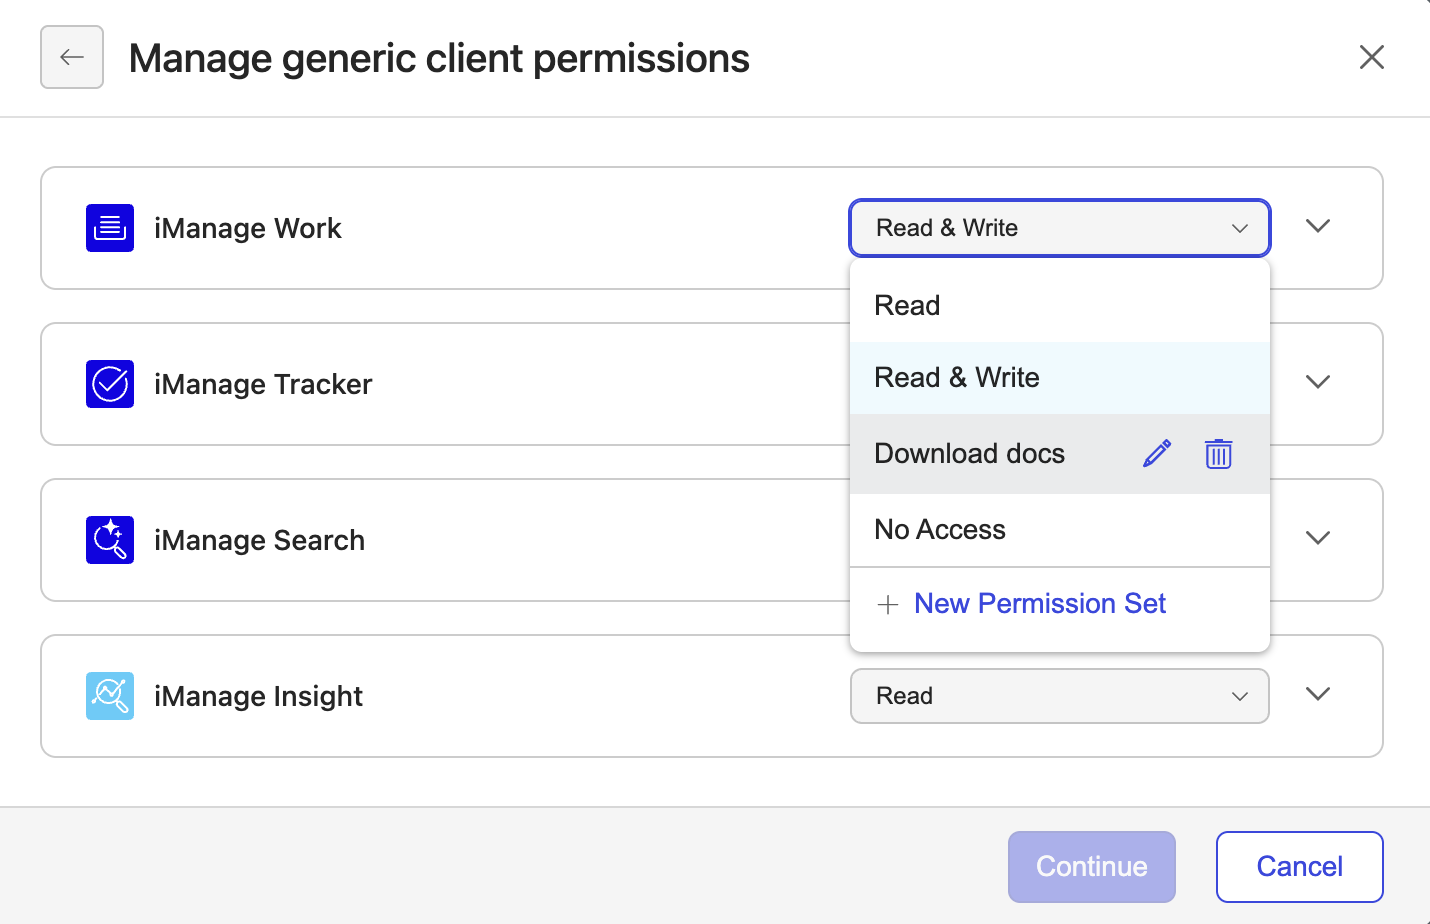1430x924 pixels.
Task: Click the iManage Search icon
Action: [110, 540]
